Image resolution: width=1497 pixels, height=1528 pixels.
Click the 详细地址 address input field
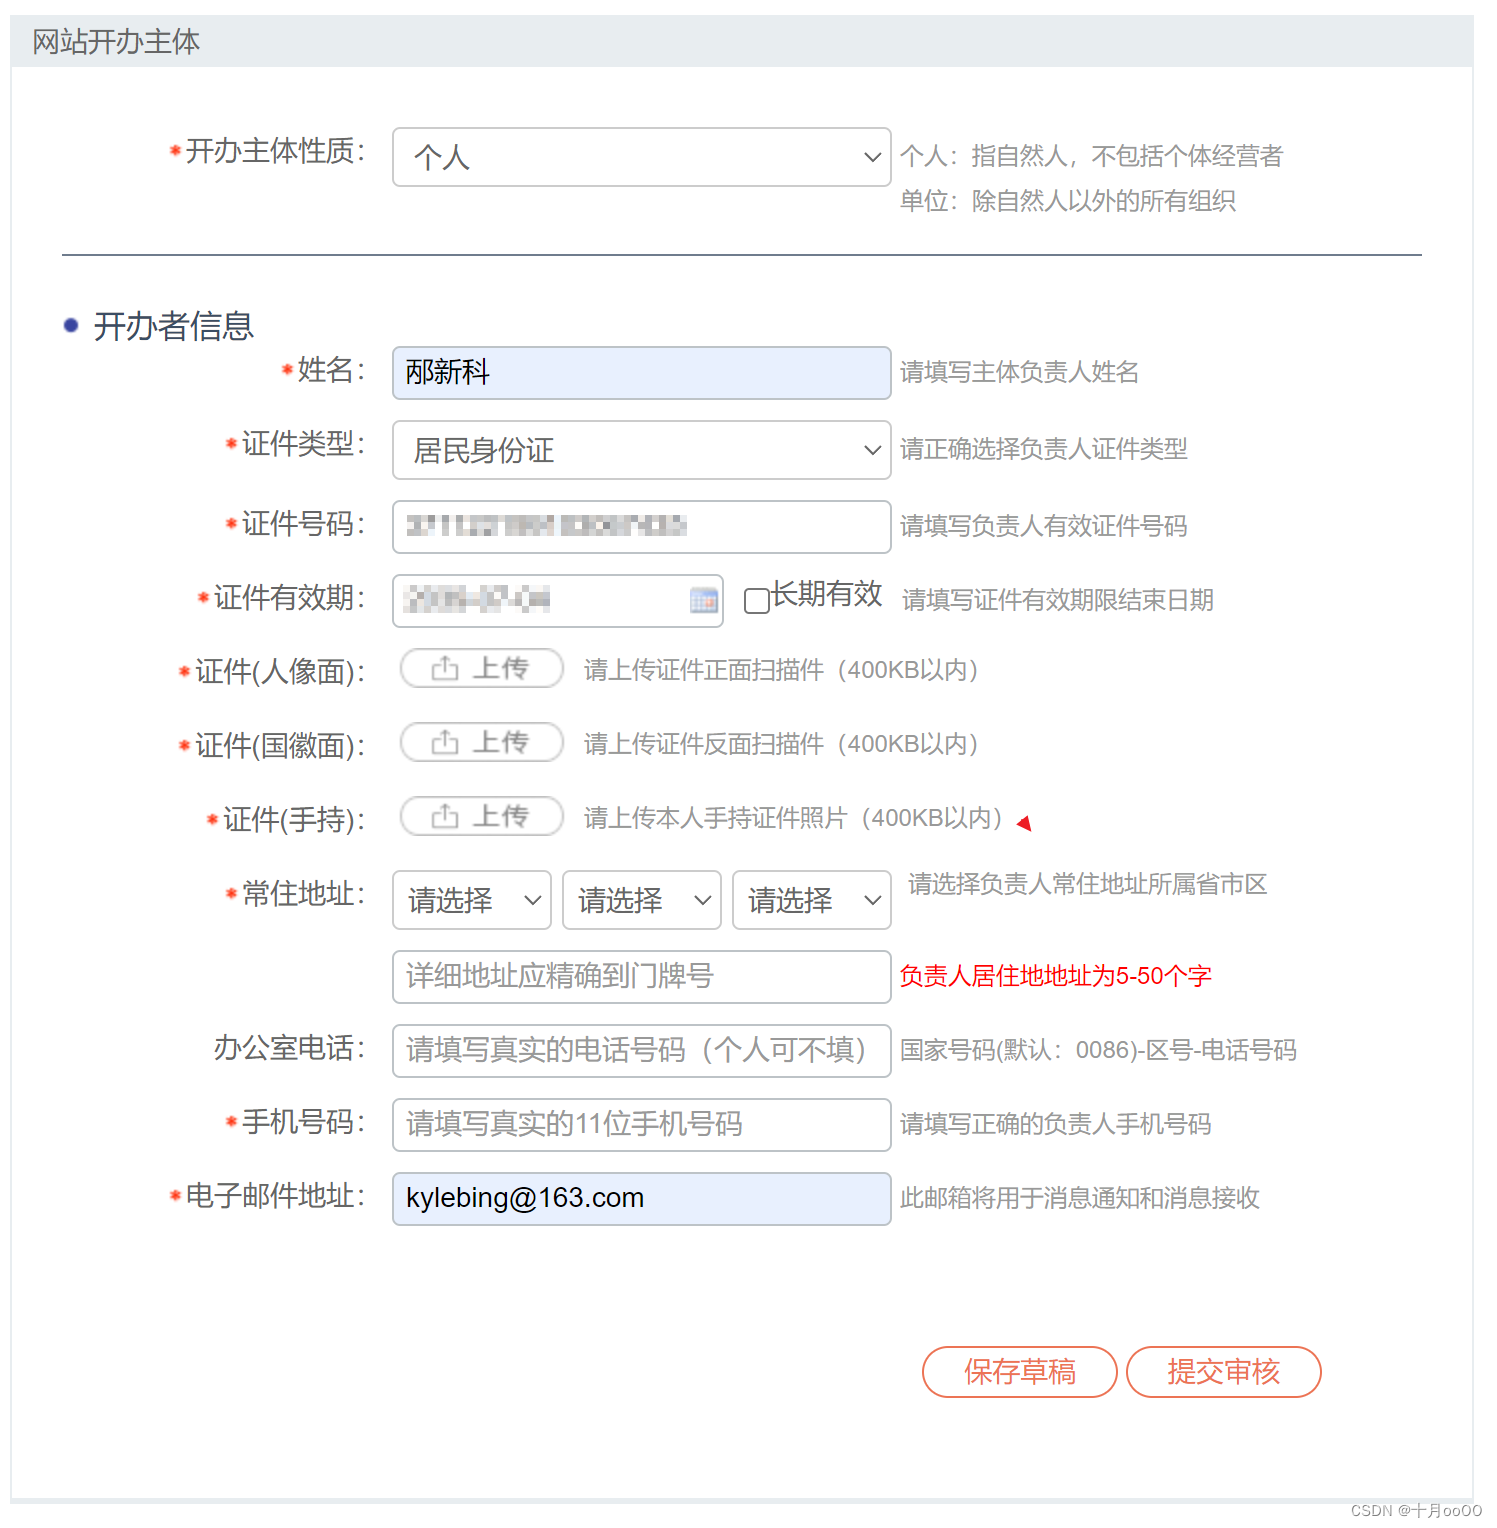[x=641, y=977]
